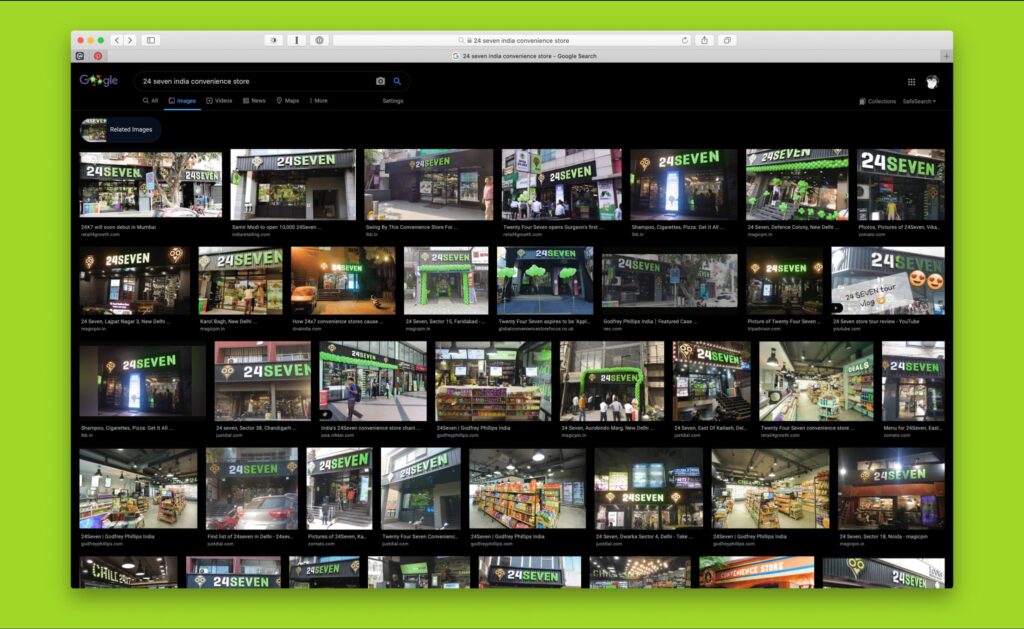Open a new tab with plus button

tap(945, 56)
